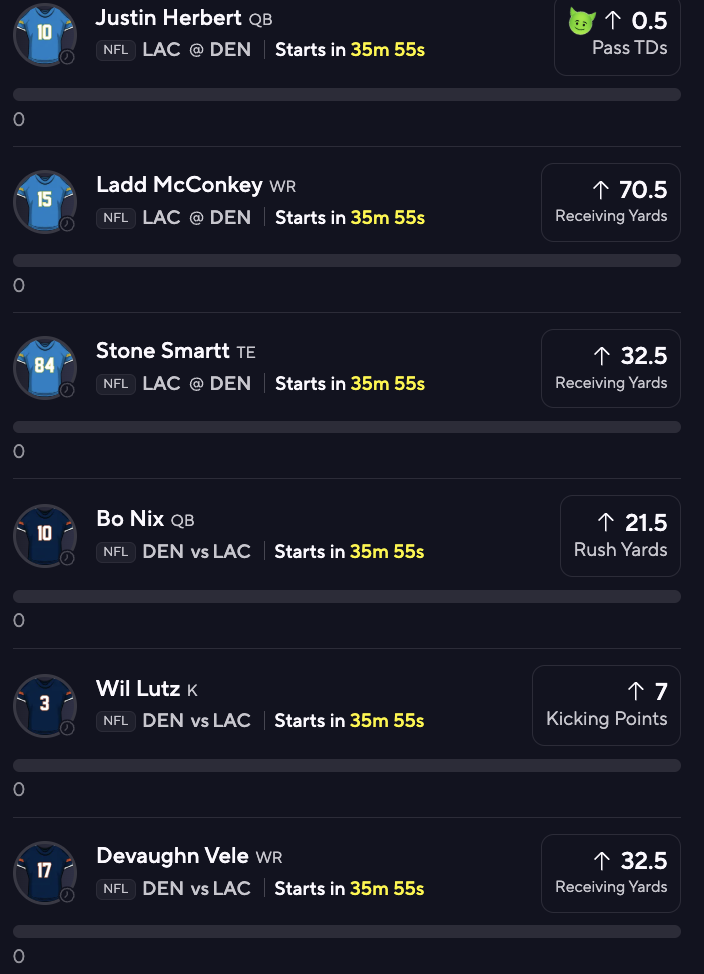The height and width of the screenshot is (974, 704).
Task: Open Bo Nix player name link
Action: pyautogui.click(x=130, y=518)
